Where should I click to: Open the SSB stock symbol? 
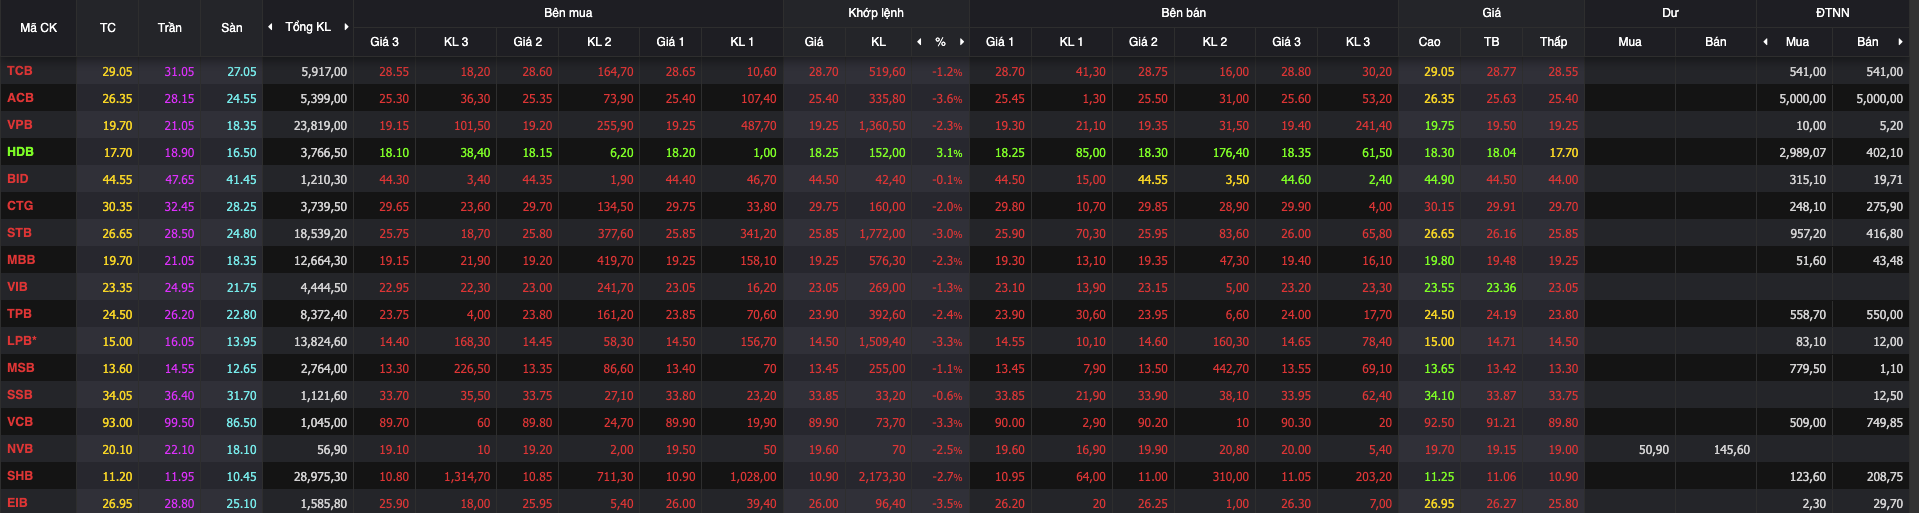tap(20, 395)
